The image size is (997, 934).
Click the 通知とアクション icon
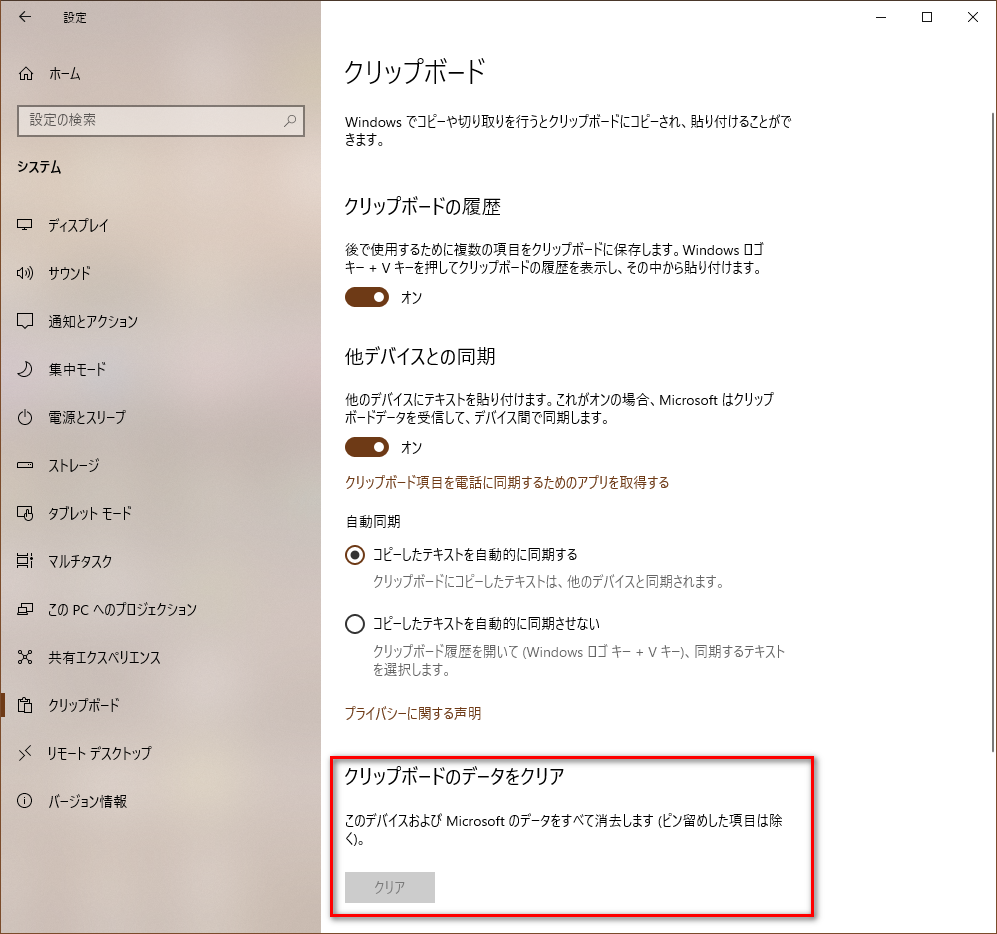[x=26, y=321]
